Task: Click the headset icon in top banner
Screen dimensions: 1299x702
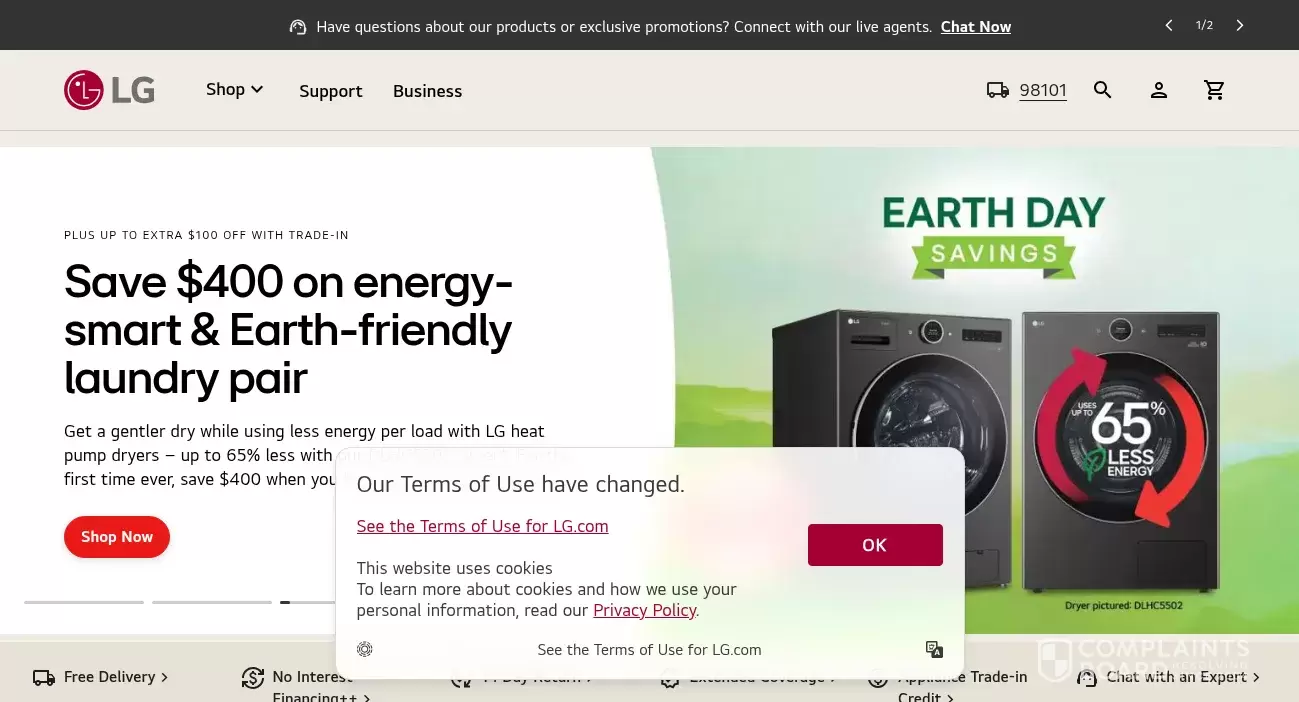Action: click(x=298, y=27)
